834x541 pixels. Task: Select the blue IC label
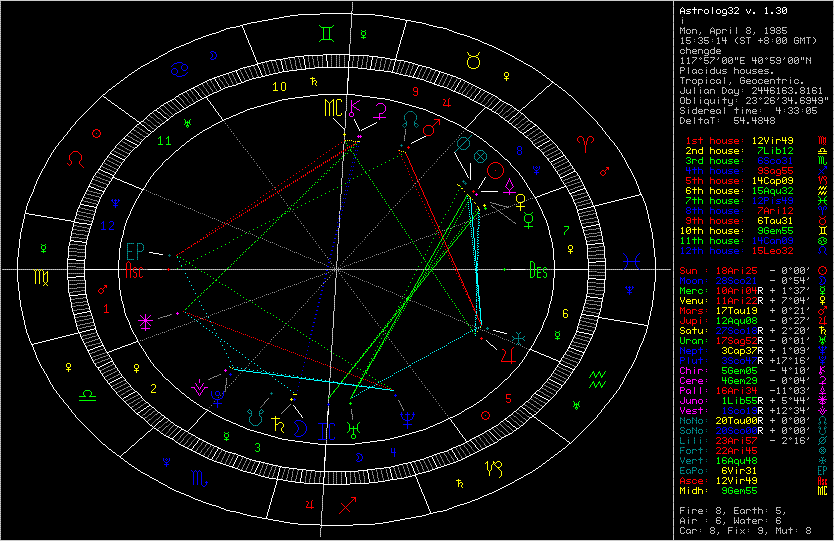[327, 431]
